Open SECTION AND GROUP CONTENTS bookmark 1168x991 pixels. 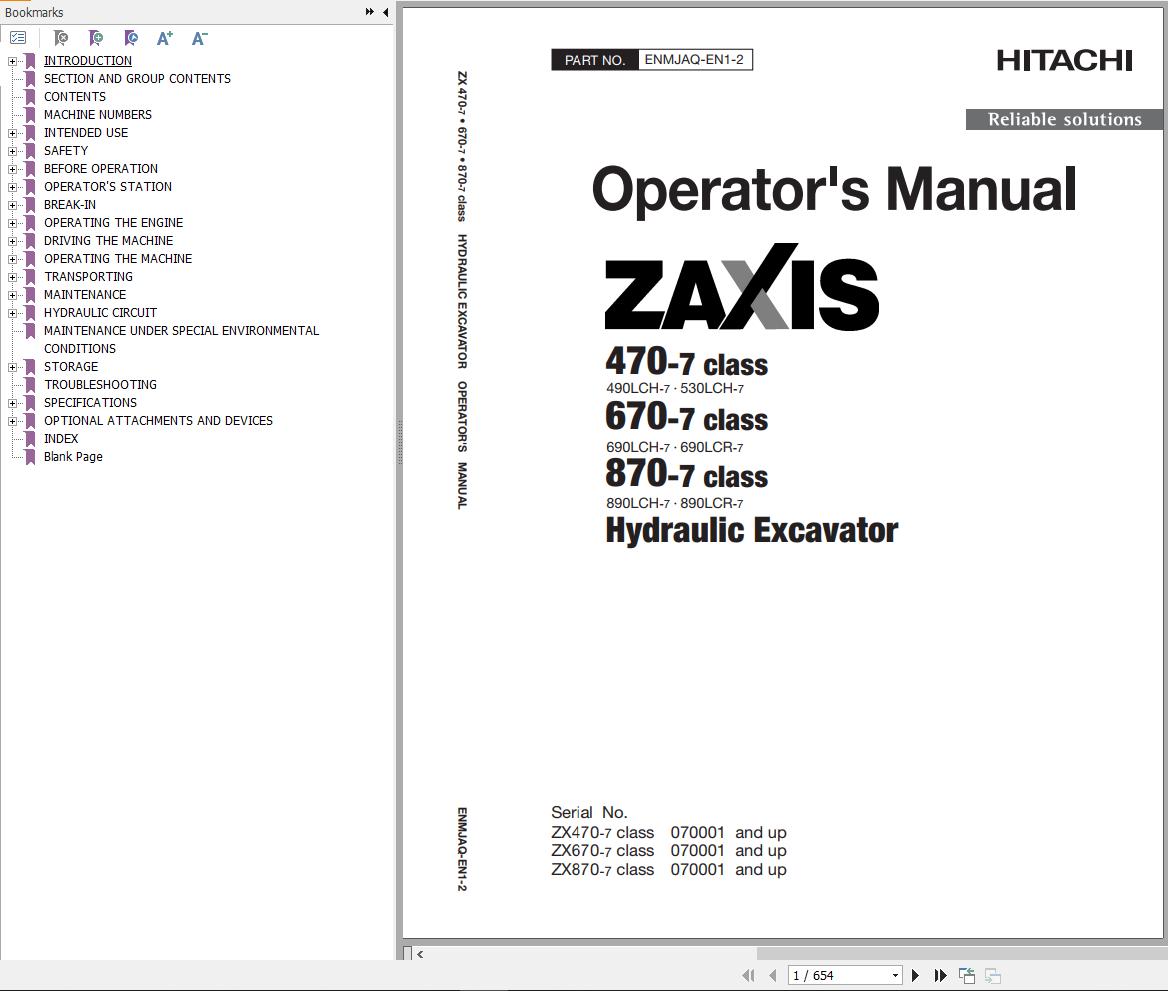137,78
